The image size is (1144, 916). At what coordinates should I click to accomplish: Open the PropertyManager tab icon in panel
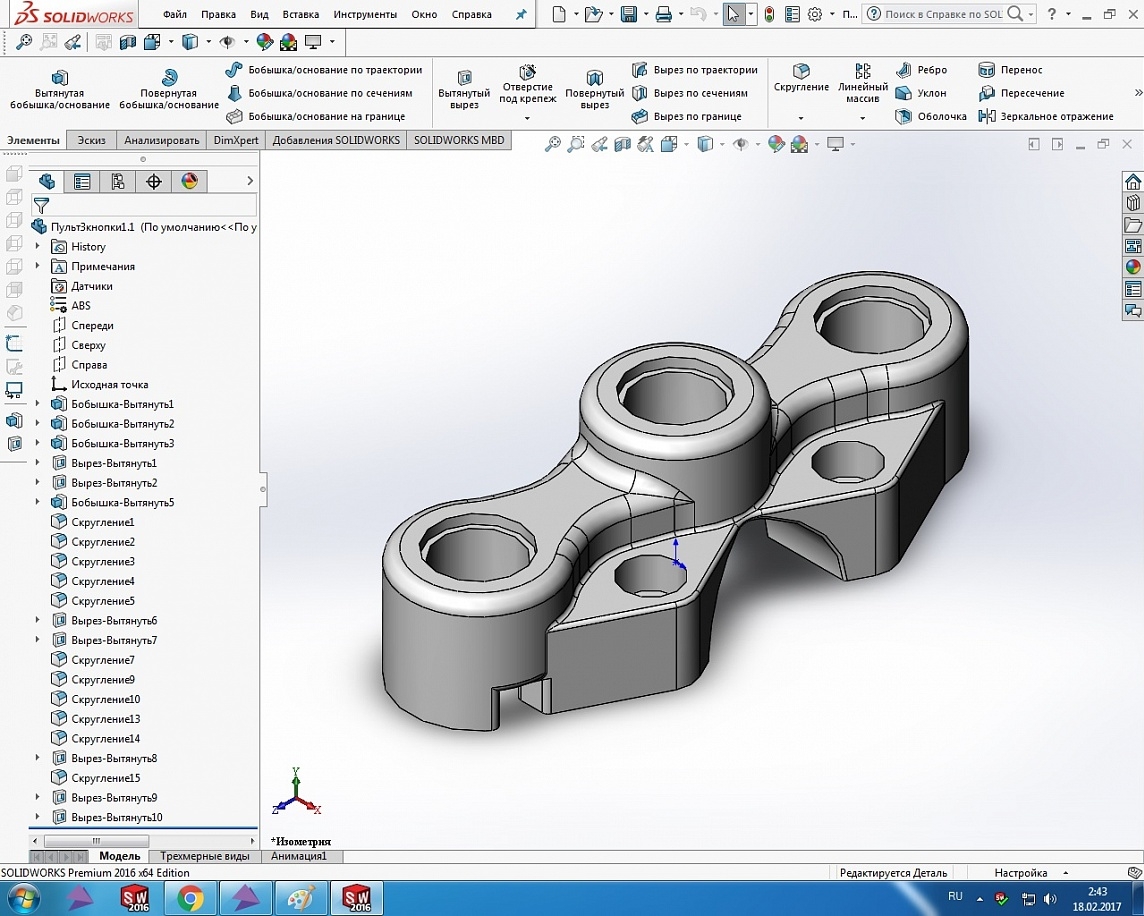[82, 181]
